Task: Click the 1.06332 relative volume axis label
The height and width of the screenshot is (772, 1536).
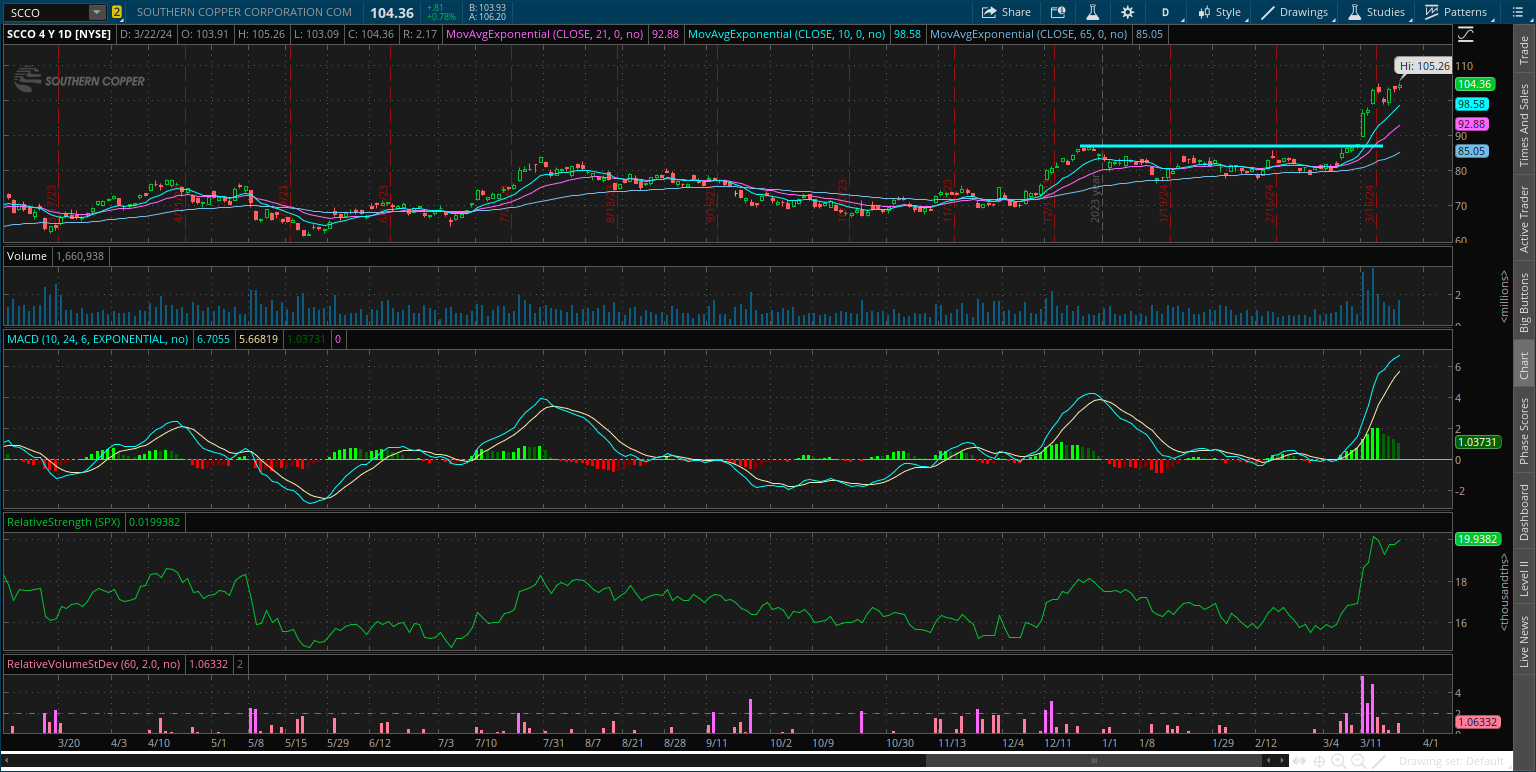Action: click(1477, 721)
